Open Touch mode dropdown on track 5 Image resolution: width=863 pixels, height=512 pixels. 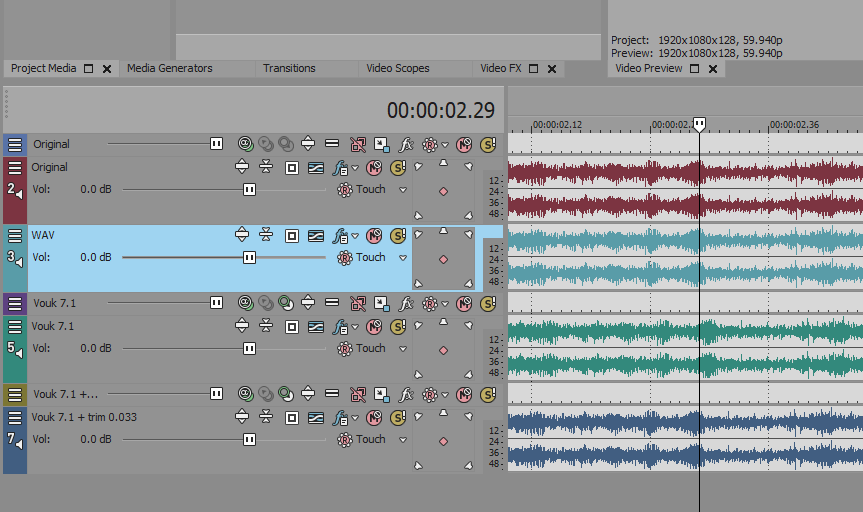click(x=404, y=349)
